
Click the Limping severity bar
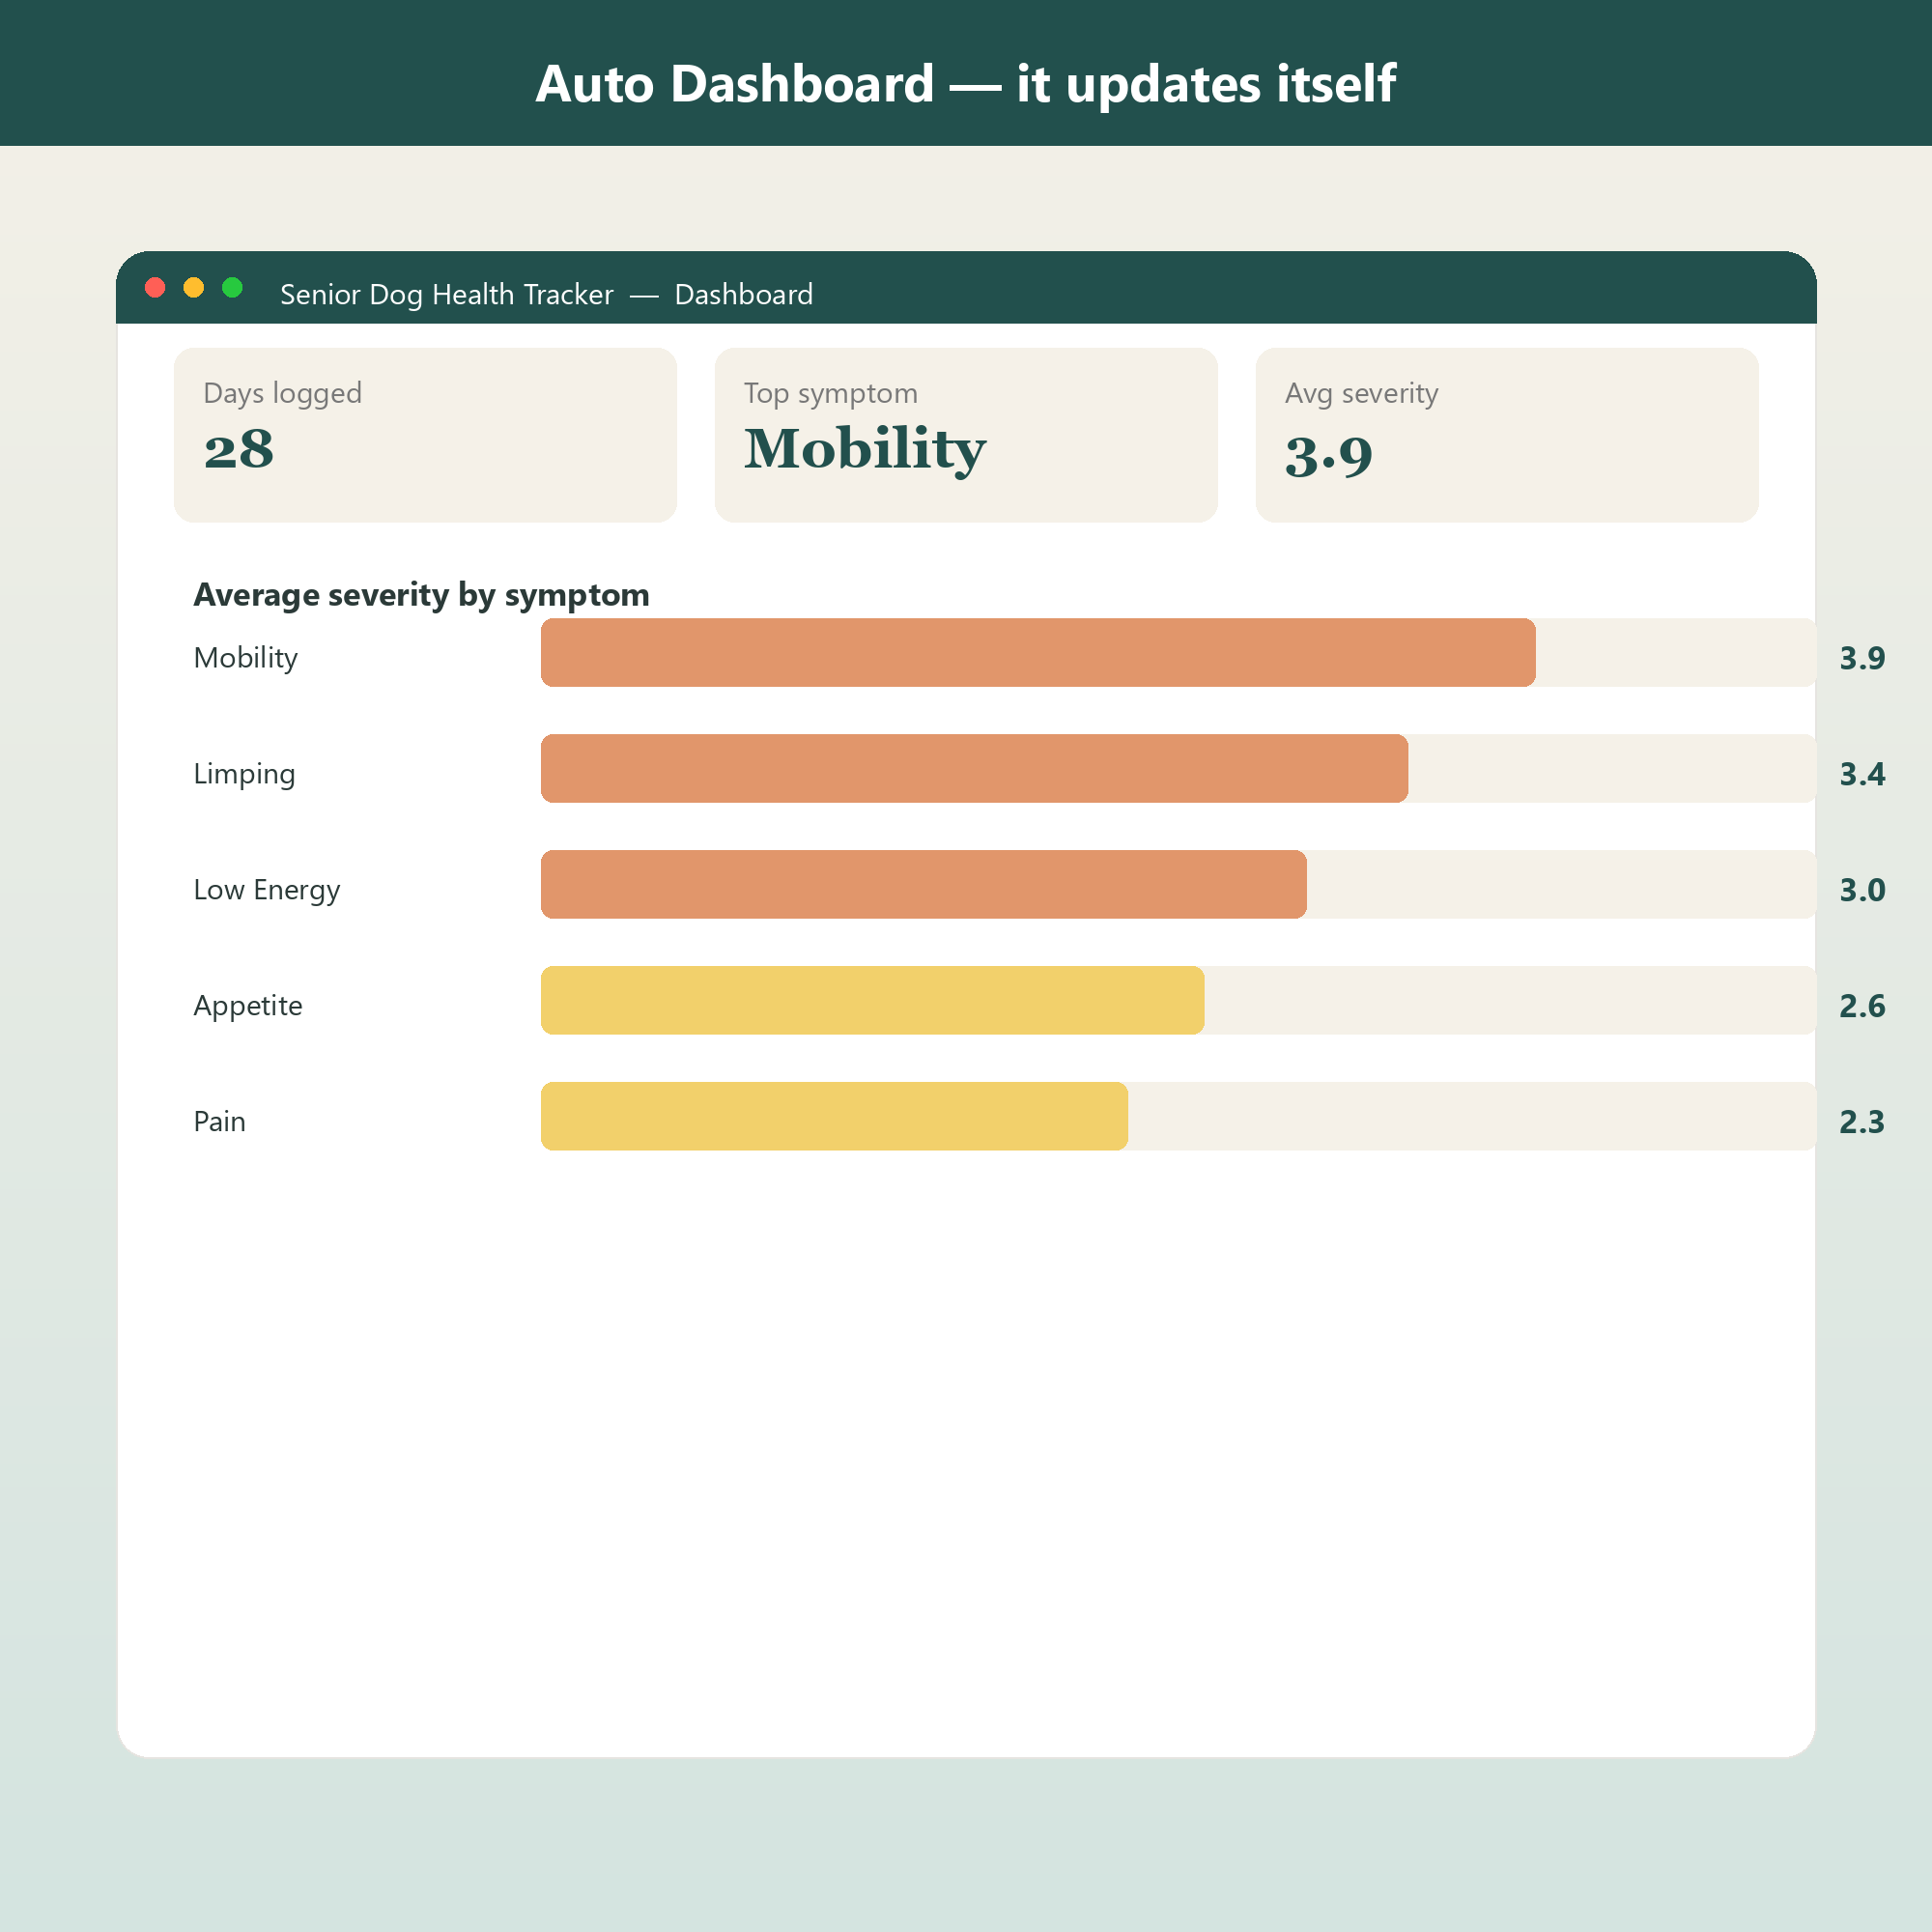pos(974,769)
